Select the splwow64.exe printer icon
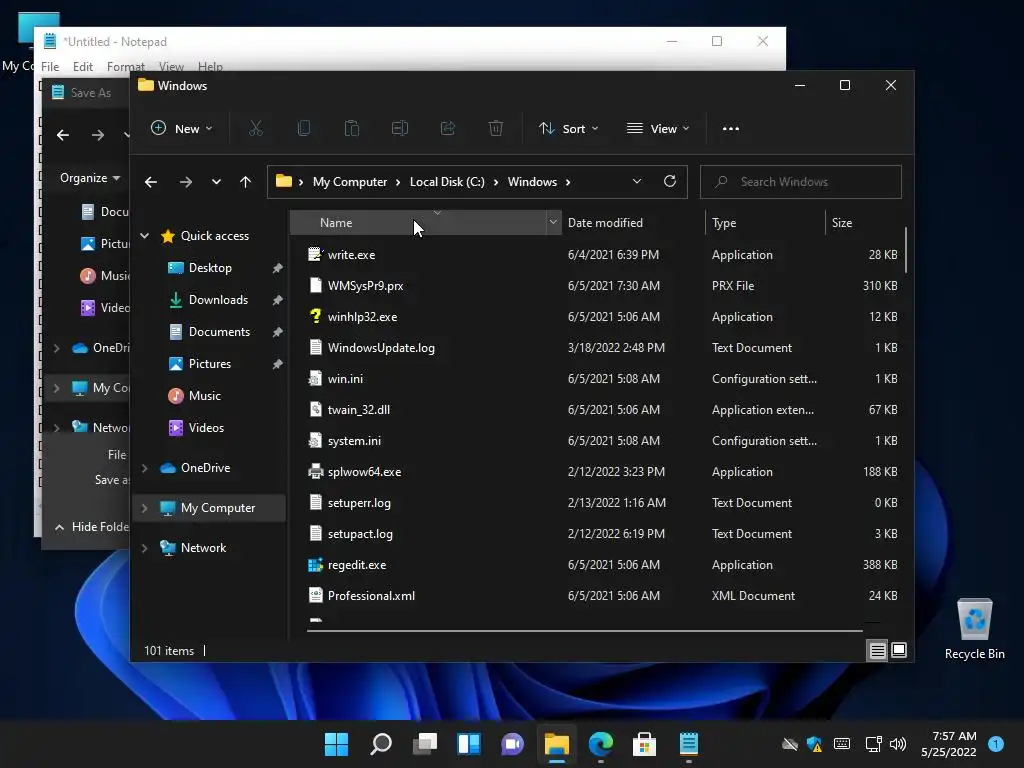This screenshot has width=1024, height=768. tap(315, 472)
